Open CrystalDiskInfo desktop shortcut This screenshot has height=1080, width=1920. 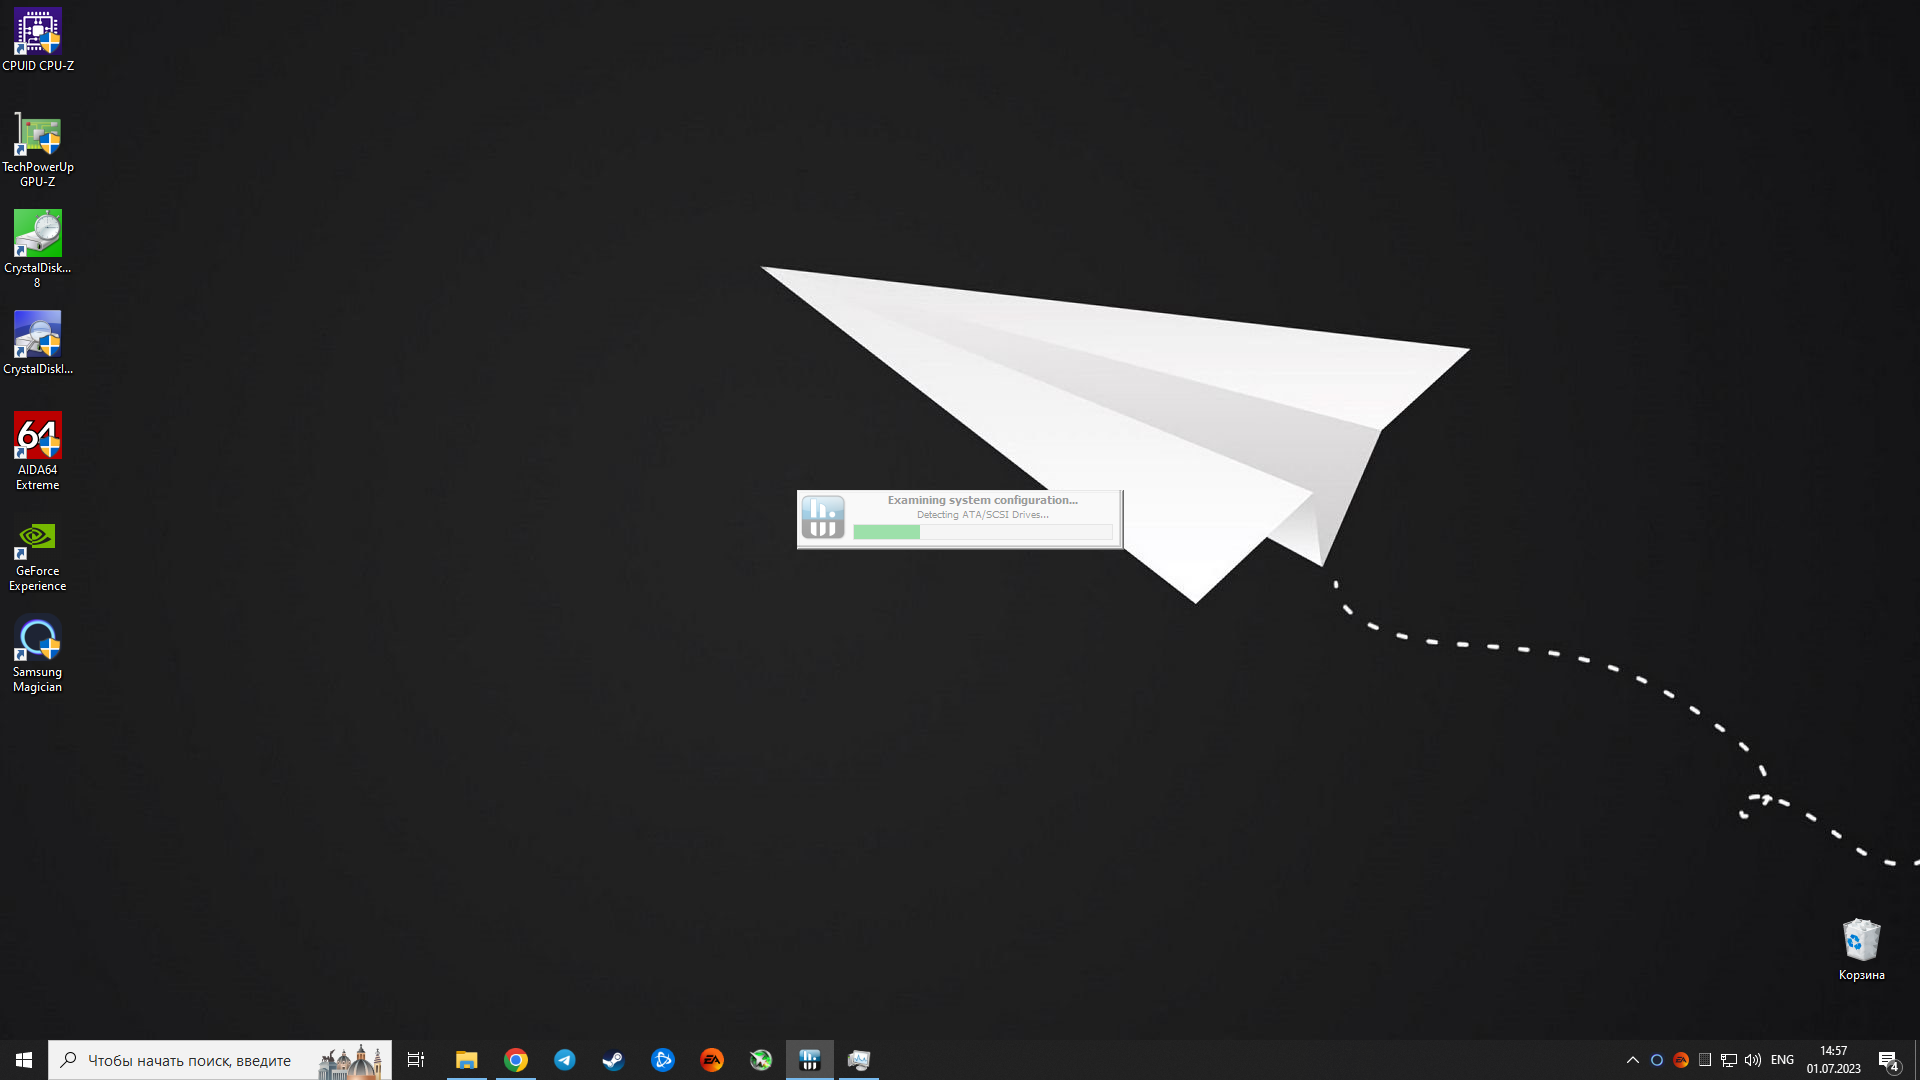tap(38, 336)
